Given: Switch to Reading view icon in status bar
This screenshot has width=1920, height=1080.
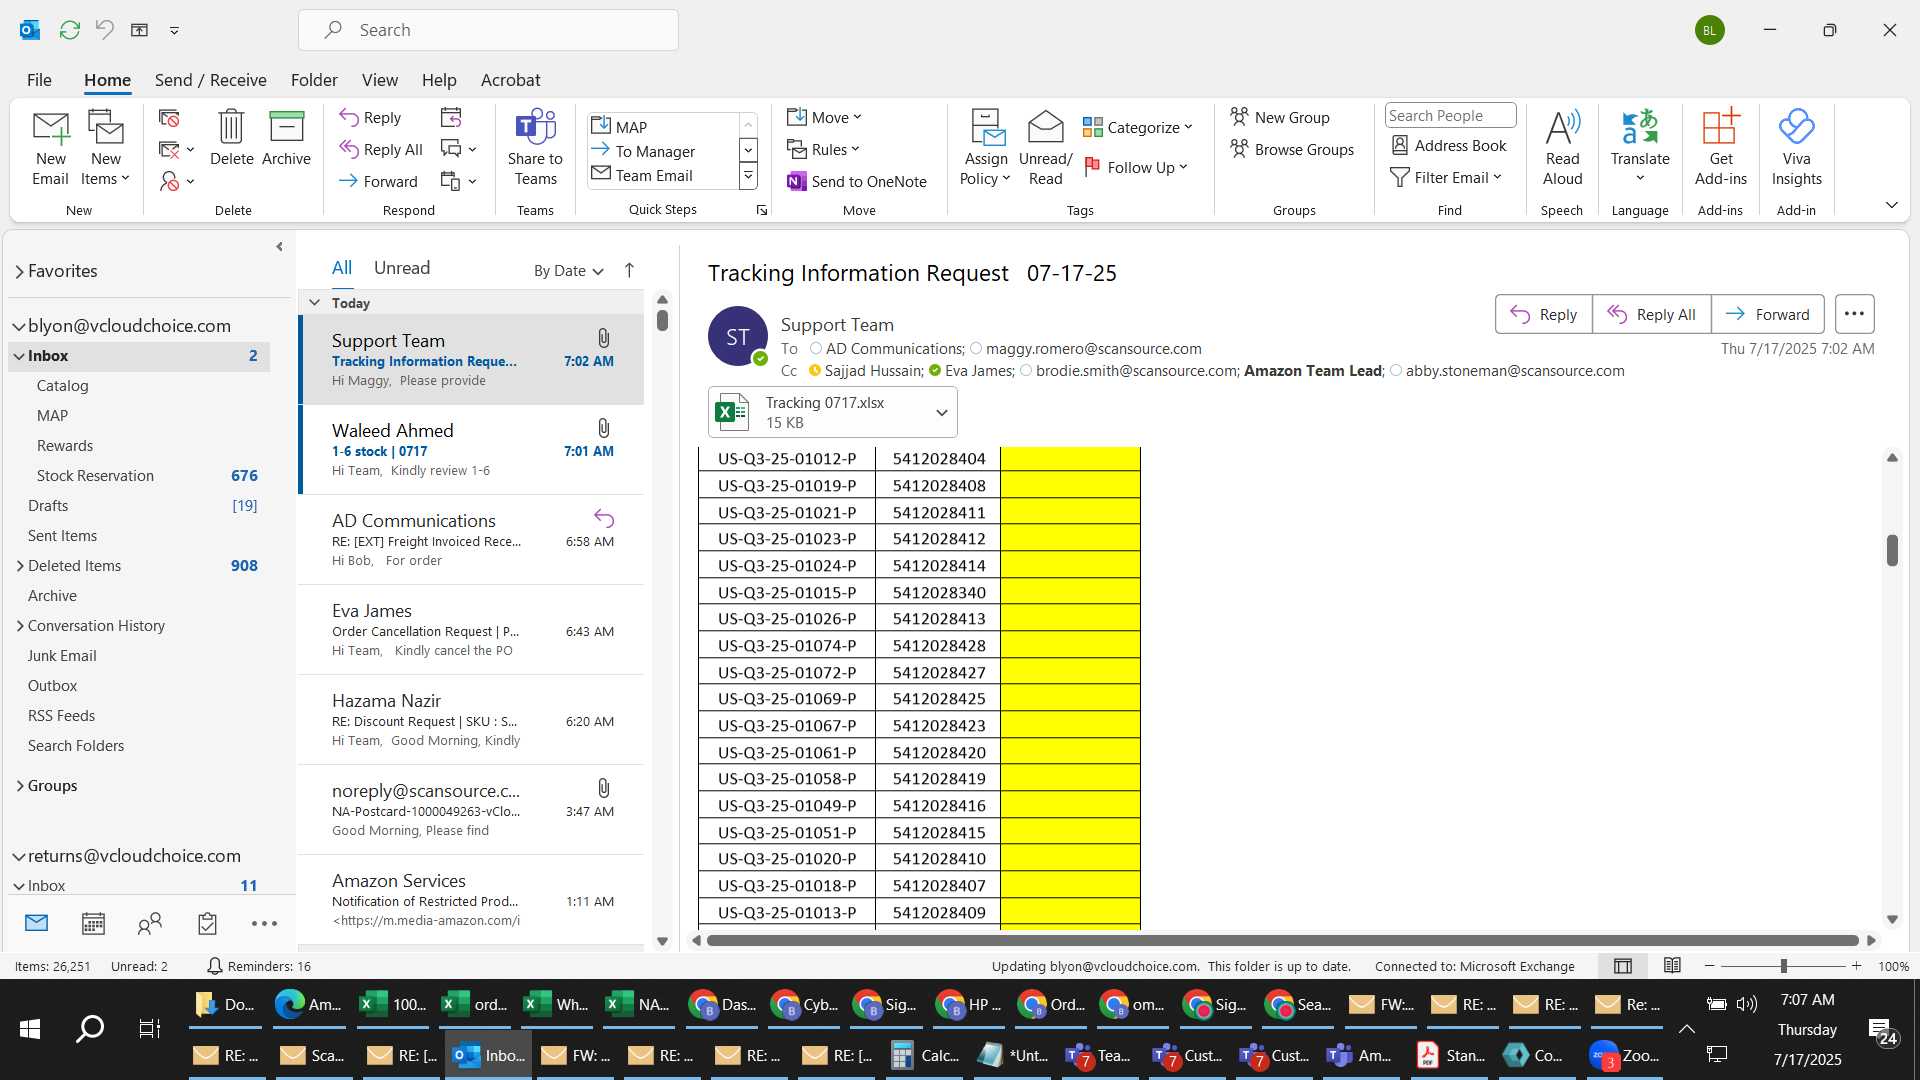Looking at the screenshot, I should pyautogui.click(x=1672, y=966).
